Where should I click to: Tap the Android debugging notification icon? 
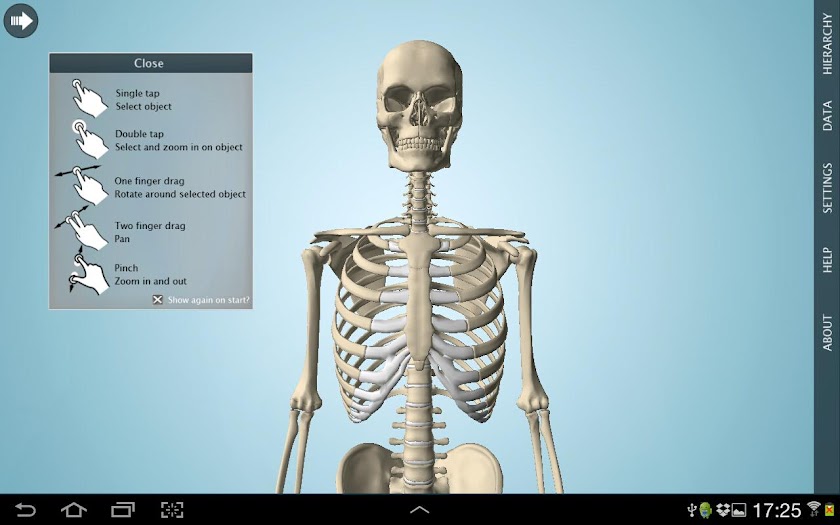706,510
